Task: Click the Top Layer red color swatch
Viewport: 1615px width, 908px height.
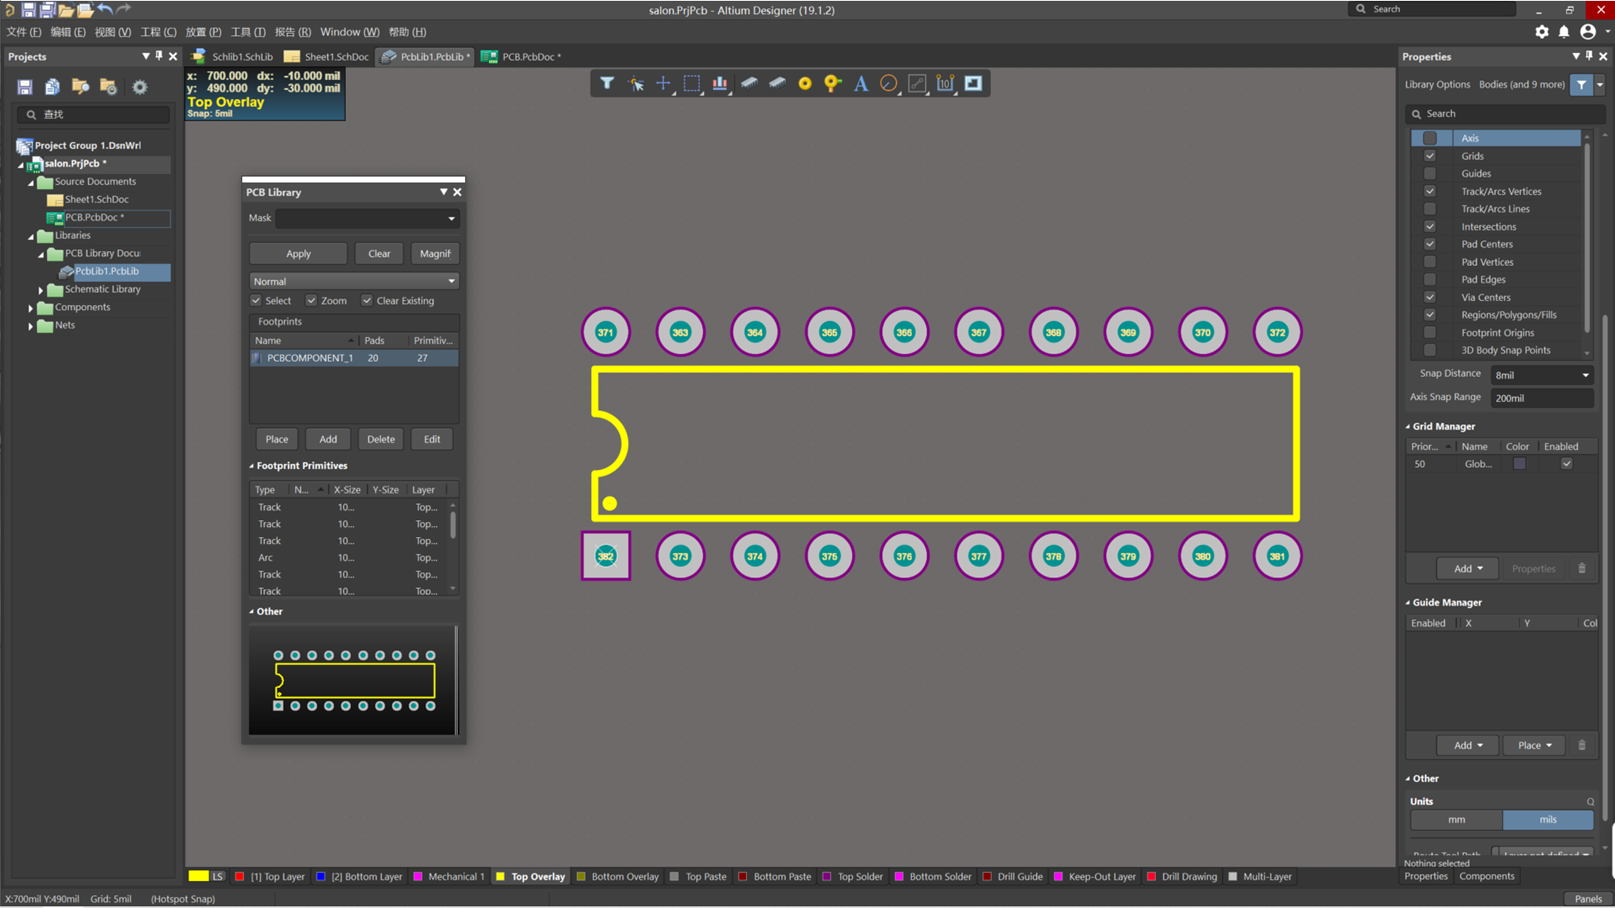Action: click(239, 877)
